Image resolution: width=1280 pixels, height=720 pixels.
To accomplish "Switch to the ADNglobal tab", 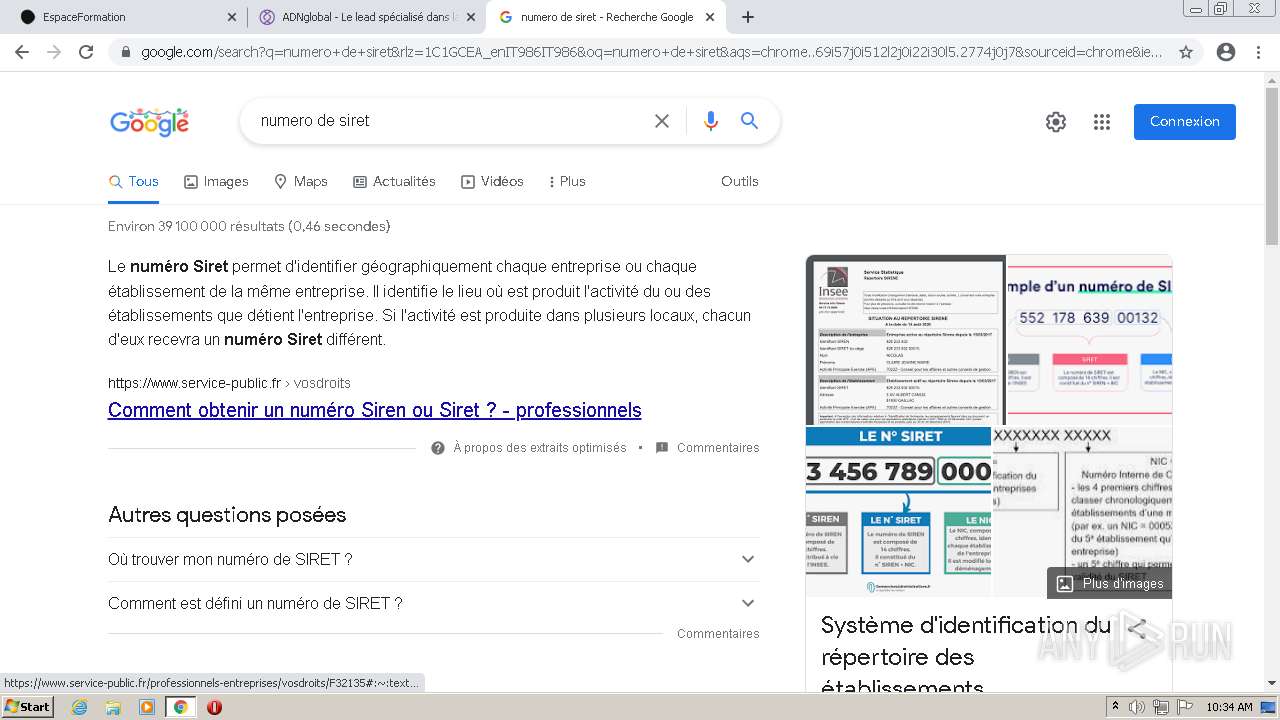I will 366,17.
